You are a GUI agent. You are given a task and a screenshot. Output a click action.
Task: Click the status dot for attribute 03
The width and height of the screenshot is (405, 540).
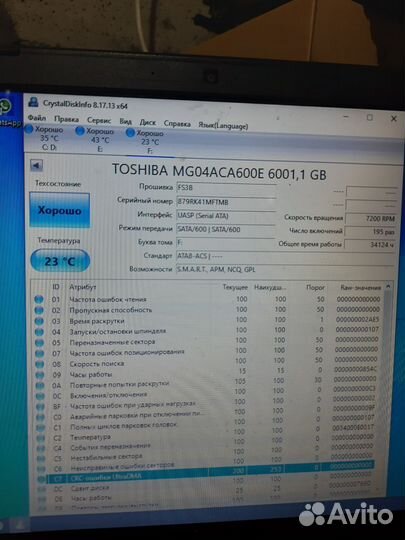(x=39, y=321)
